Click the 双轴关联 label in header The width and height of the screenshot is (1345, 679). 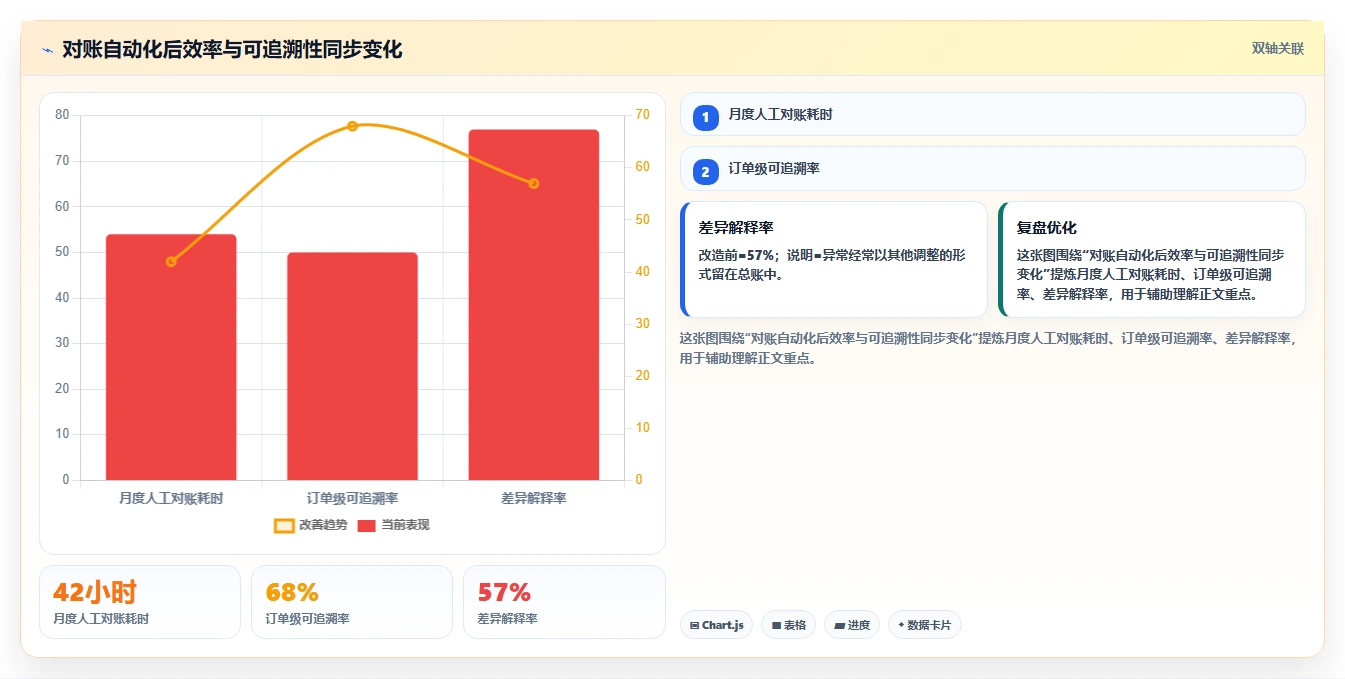[1277, 49]
